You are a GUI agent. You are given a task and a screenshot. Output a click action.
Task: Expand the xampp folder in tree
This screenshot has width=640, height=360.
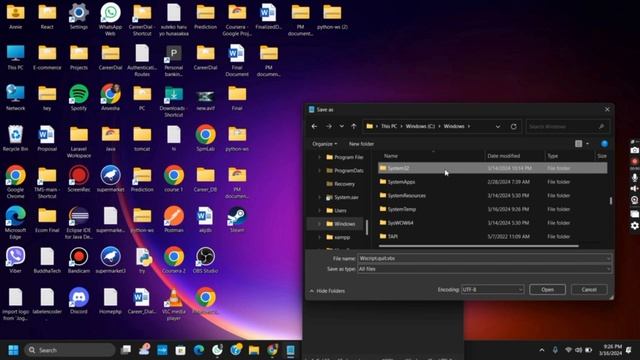tap(320, 237)
